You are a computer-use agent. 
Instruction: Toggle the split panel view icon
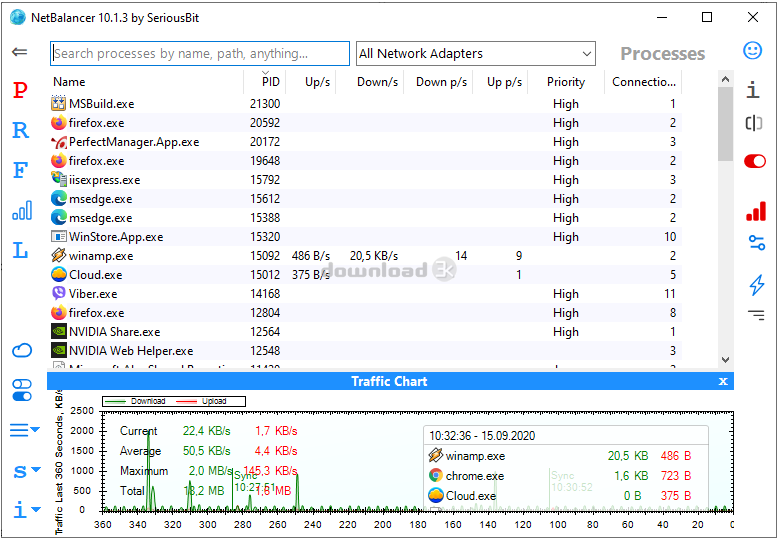[x=754, y=123]
